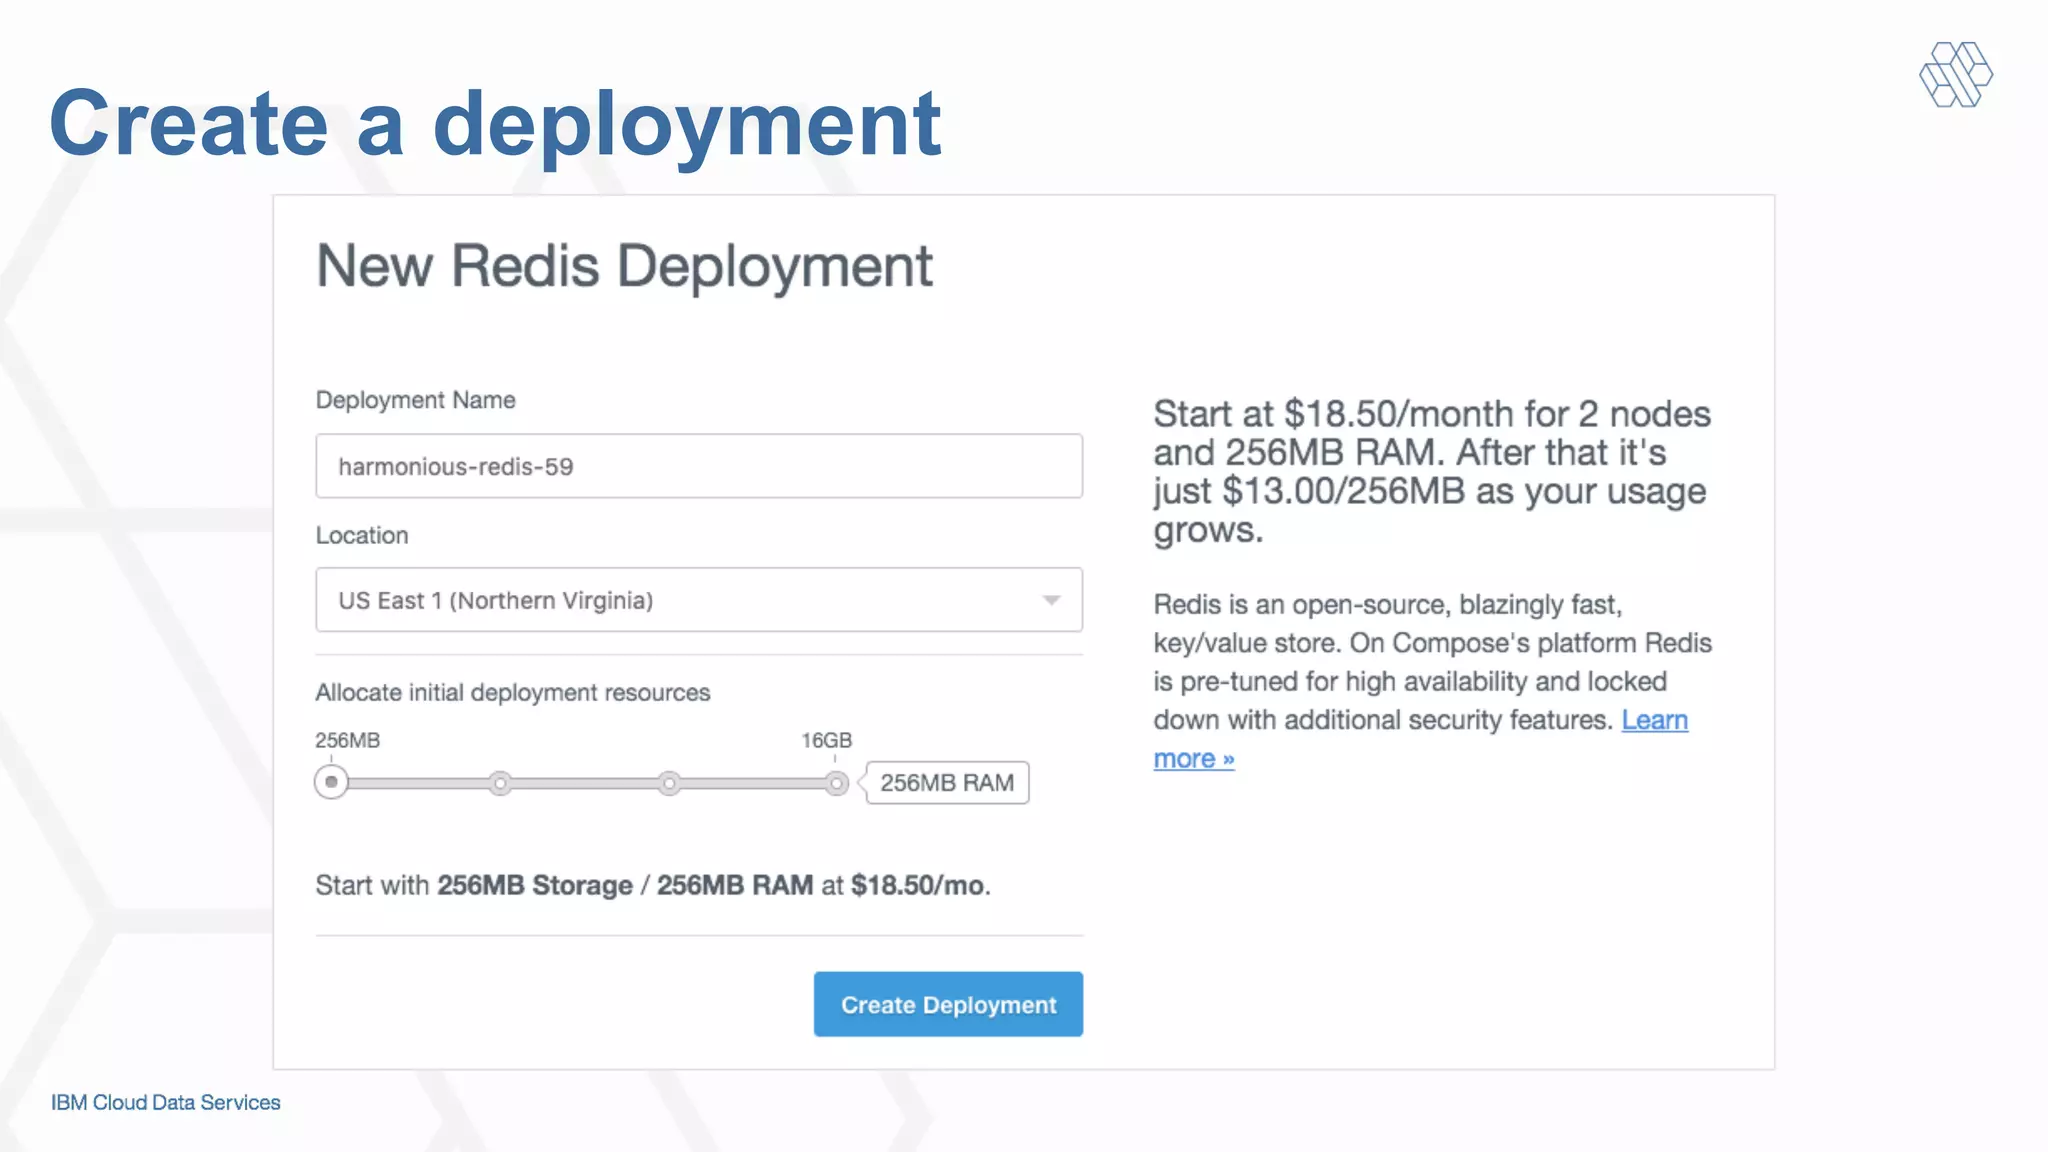Set slider to the 16GB stop
This screenshot has width=2048, height=1152.
(837, 783)
